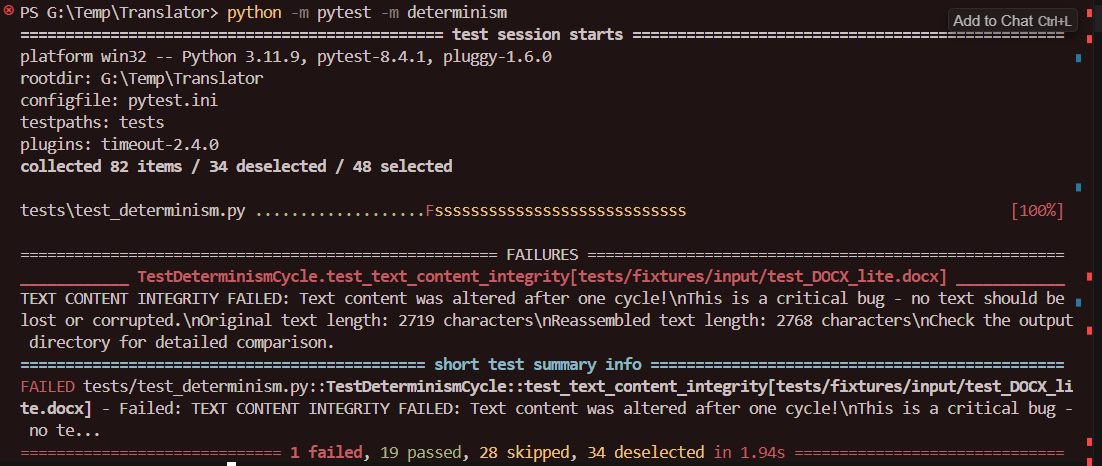
Task: Click the scrollbar blue marker beside rootdir line
Action: tap(1078, 58)
